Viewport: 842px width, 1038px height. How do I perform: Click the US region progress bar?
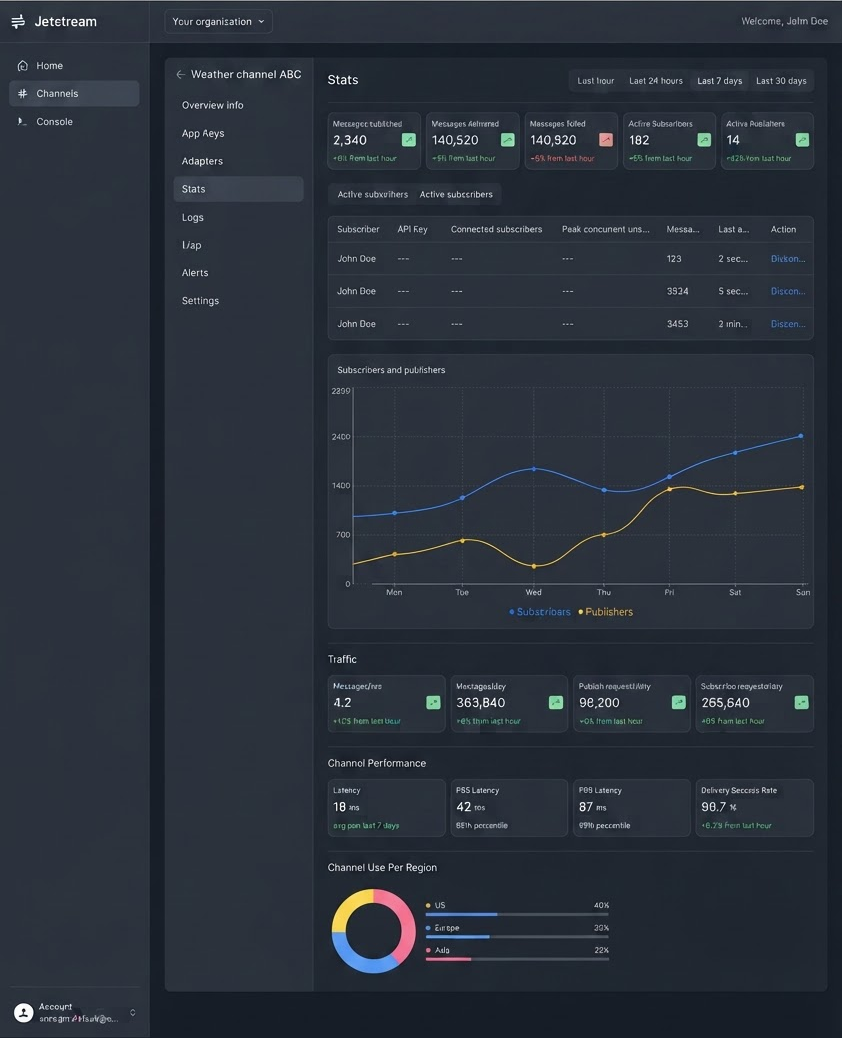click(517, 914)
